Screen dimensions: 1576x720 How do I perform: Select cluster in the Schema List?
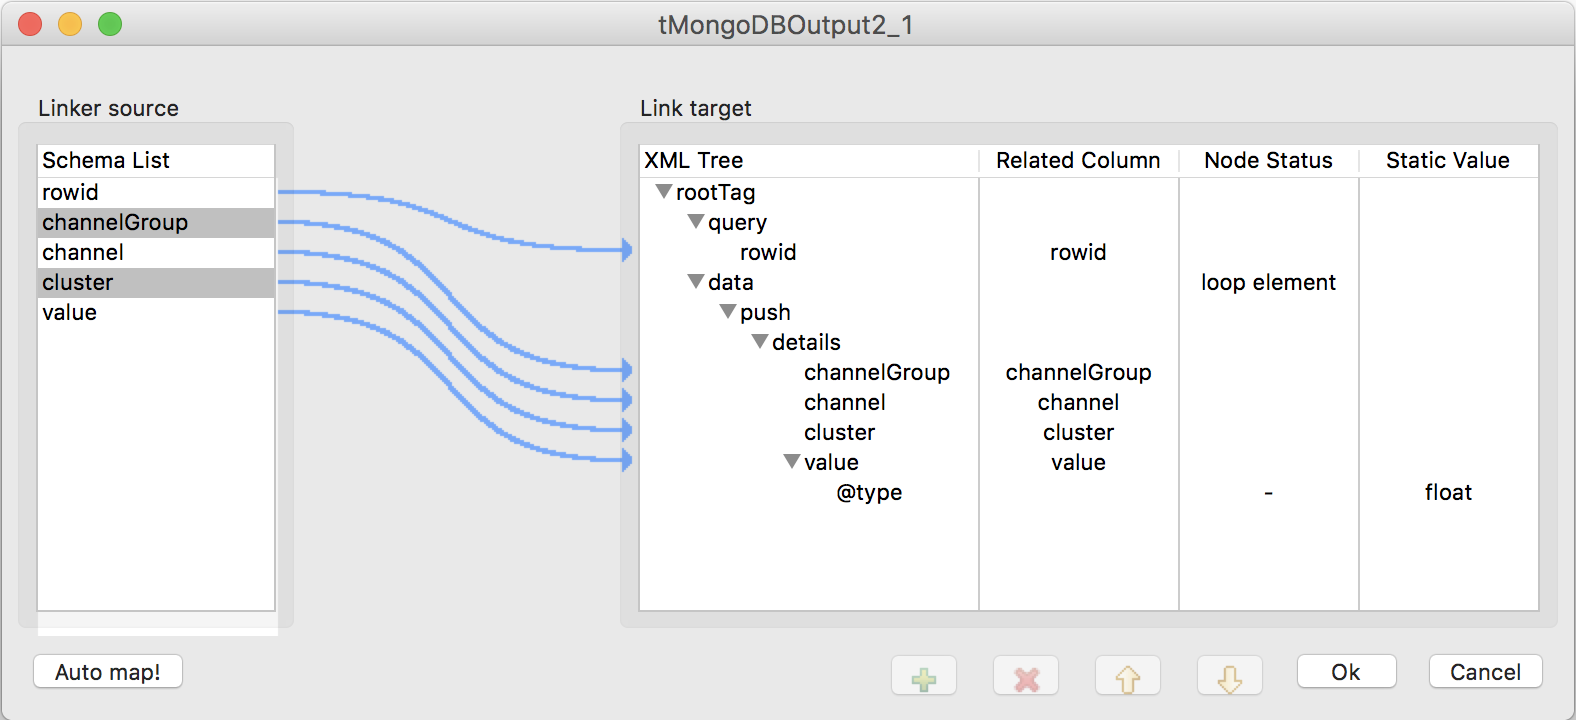click(156, 282)
